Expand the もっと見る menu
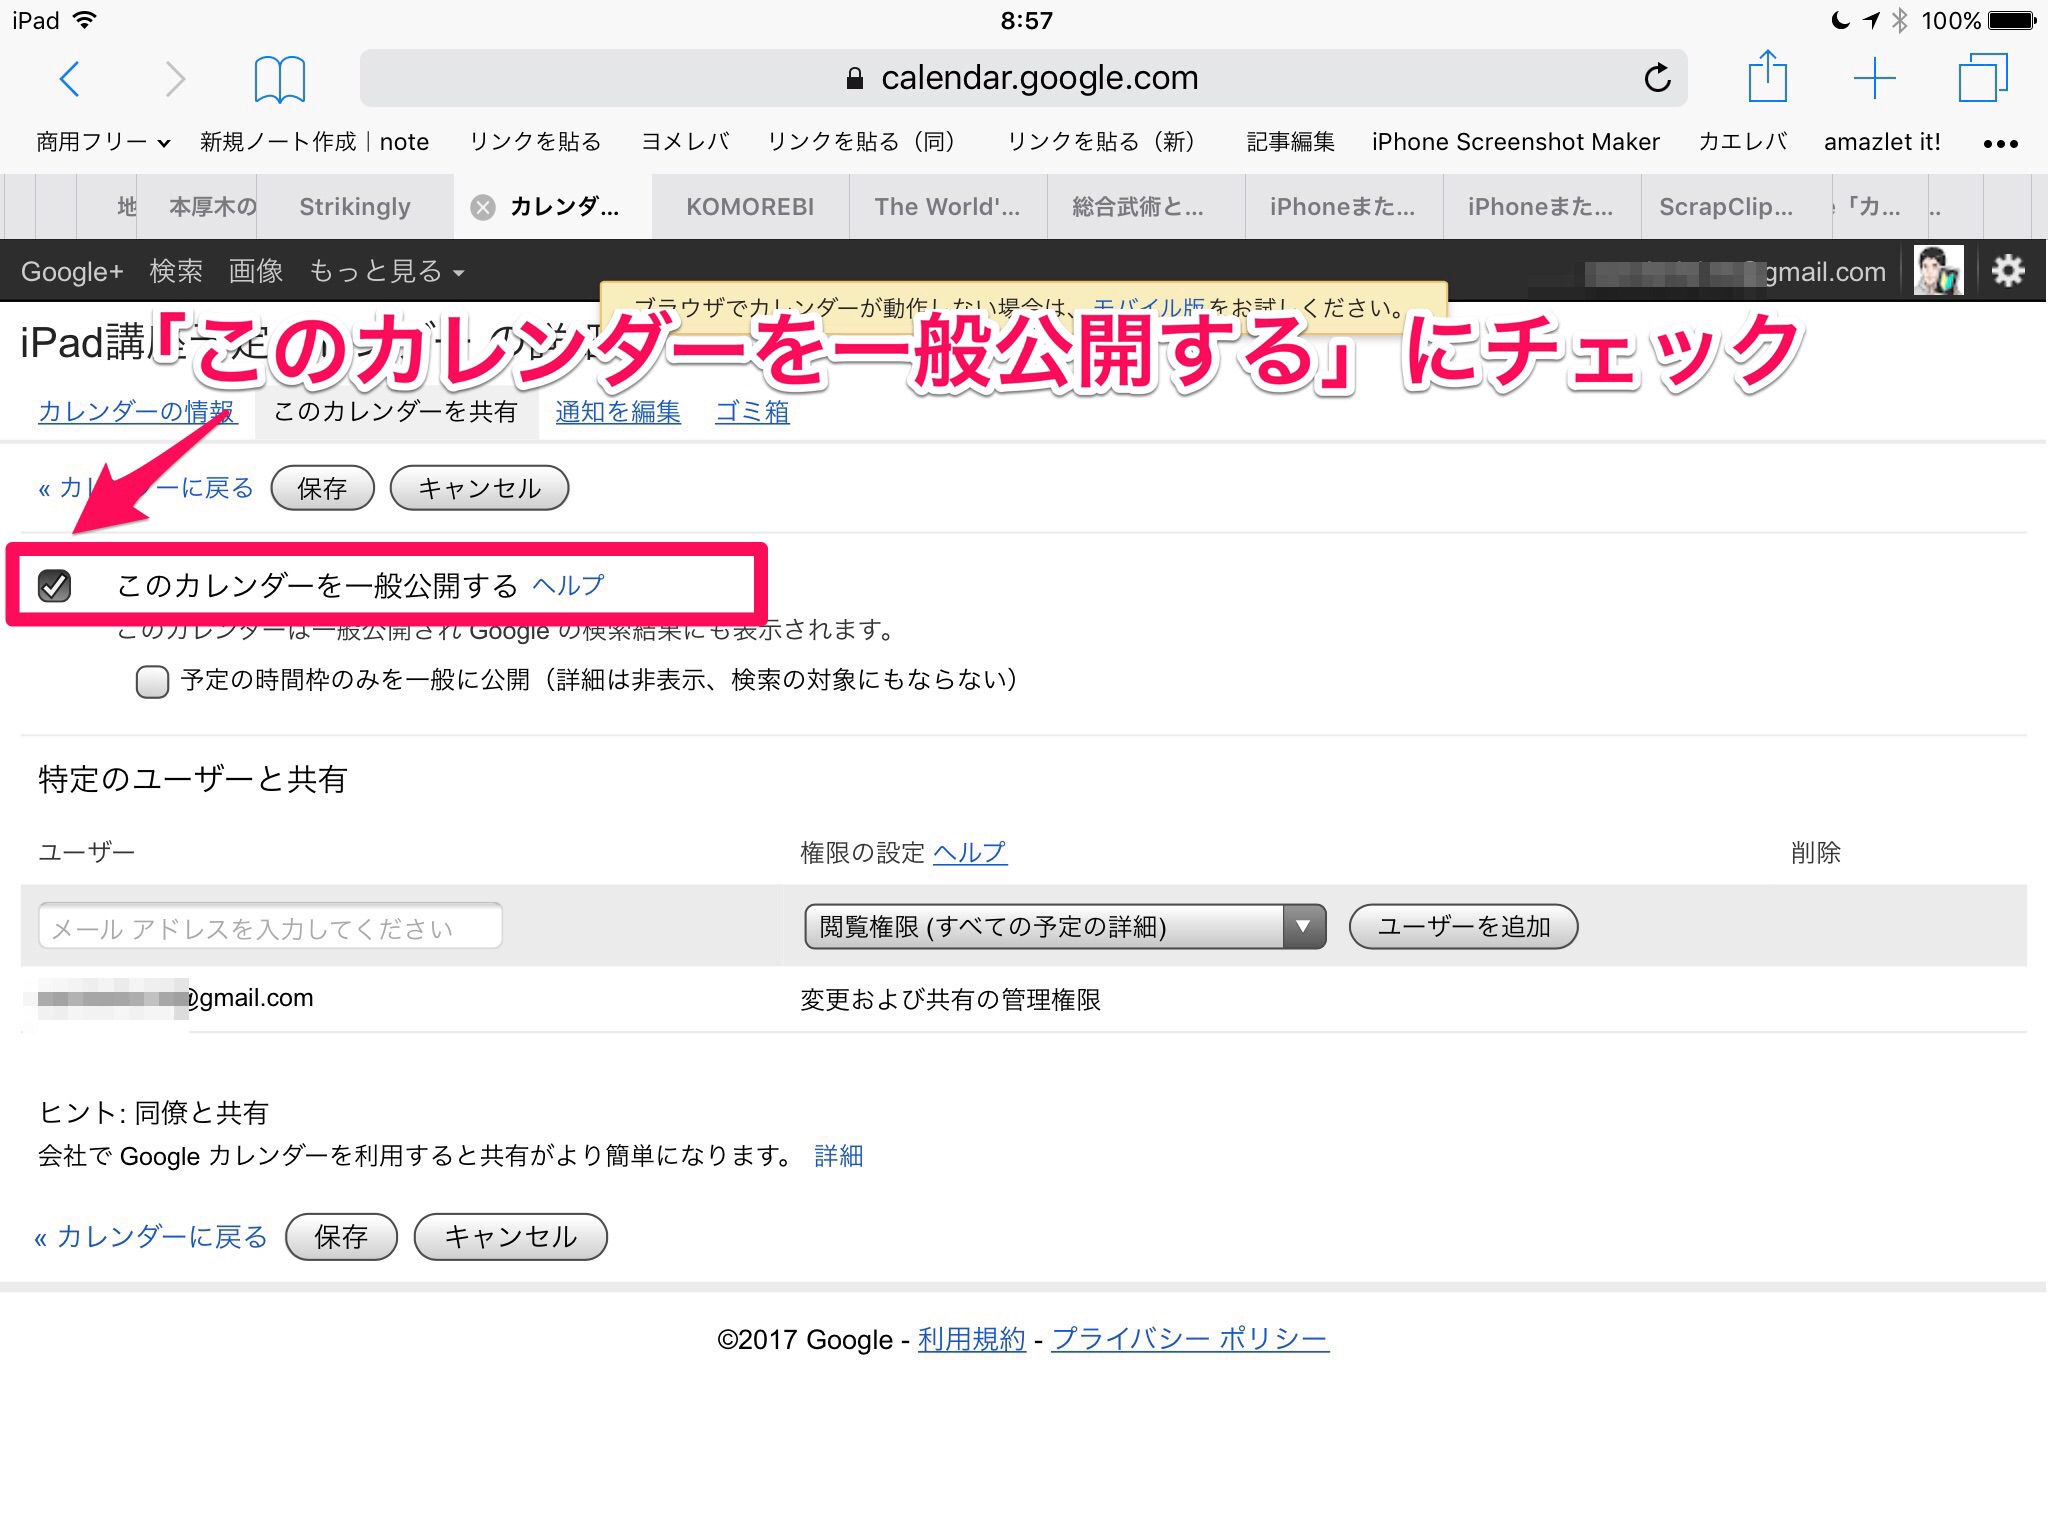The image size is (2048, 1536). point(386,272)
